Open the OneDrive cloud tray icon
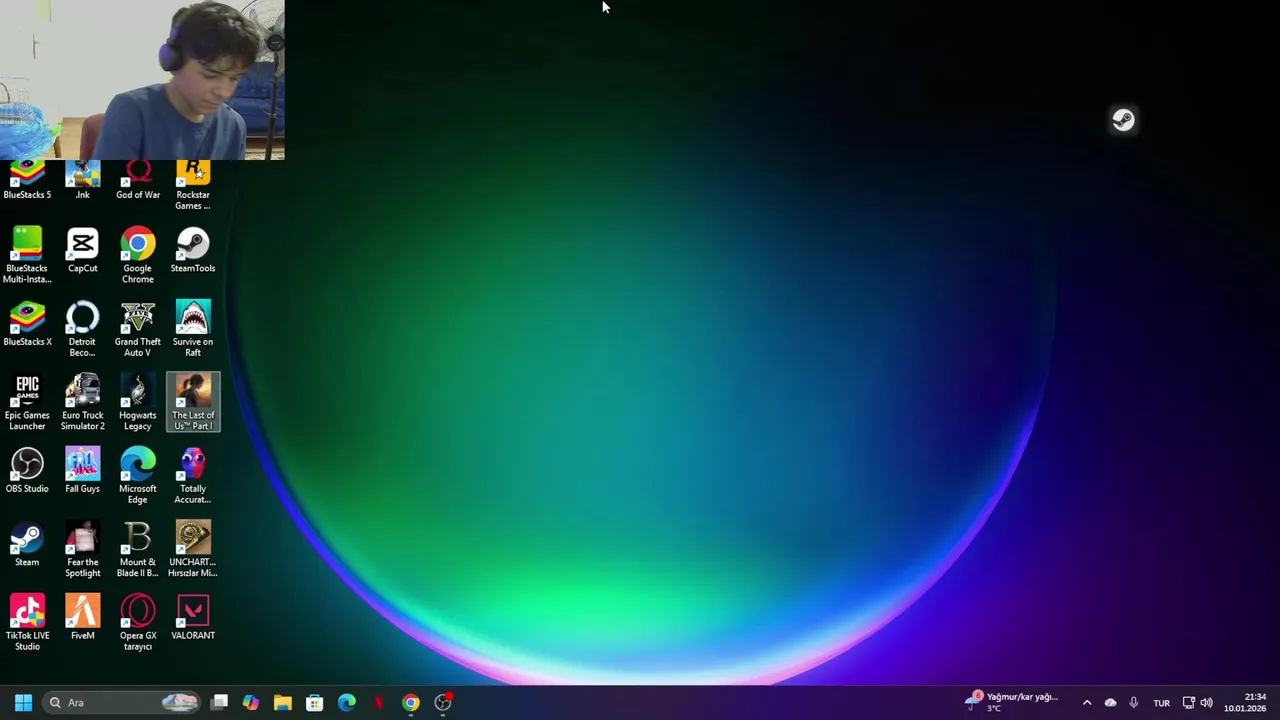 1110,703
